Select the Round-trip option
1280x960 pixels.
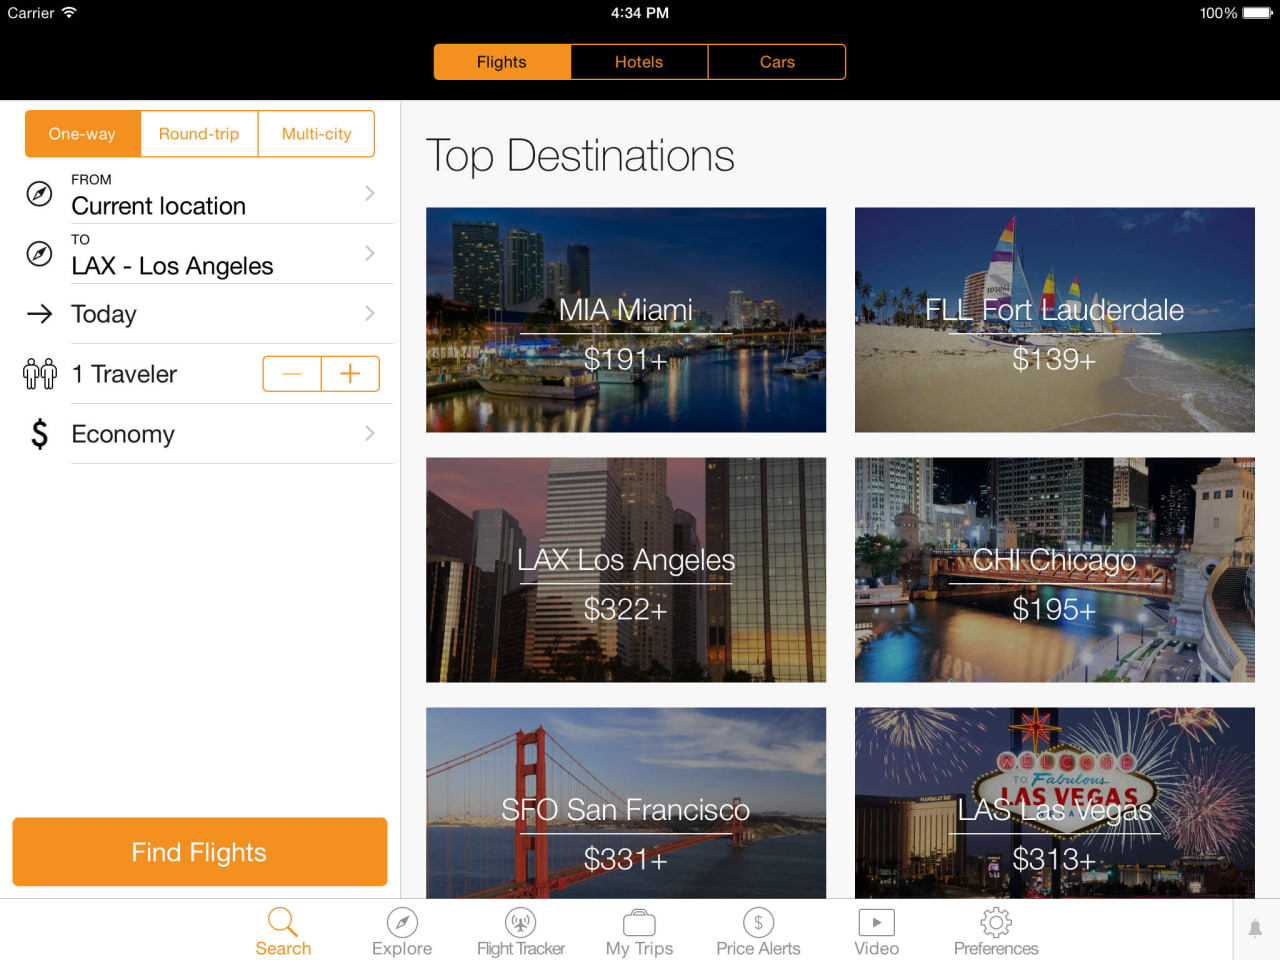(199, 133)
